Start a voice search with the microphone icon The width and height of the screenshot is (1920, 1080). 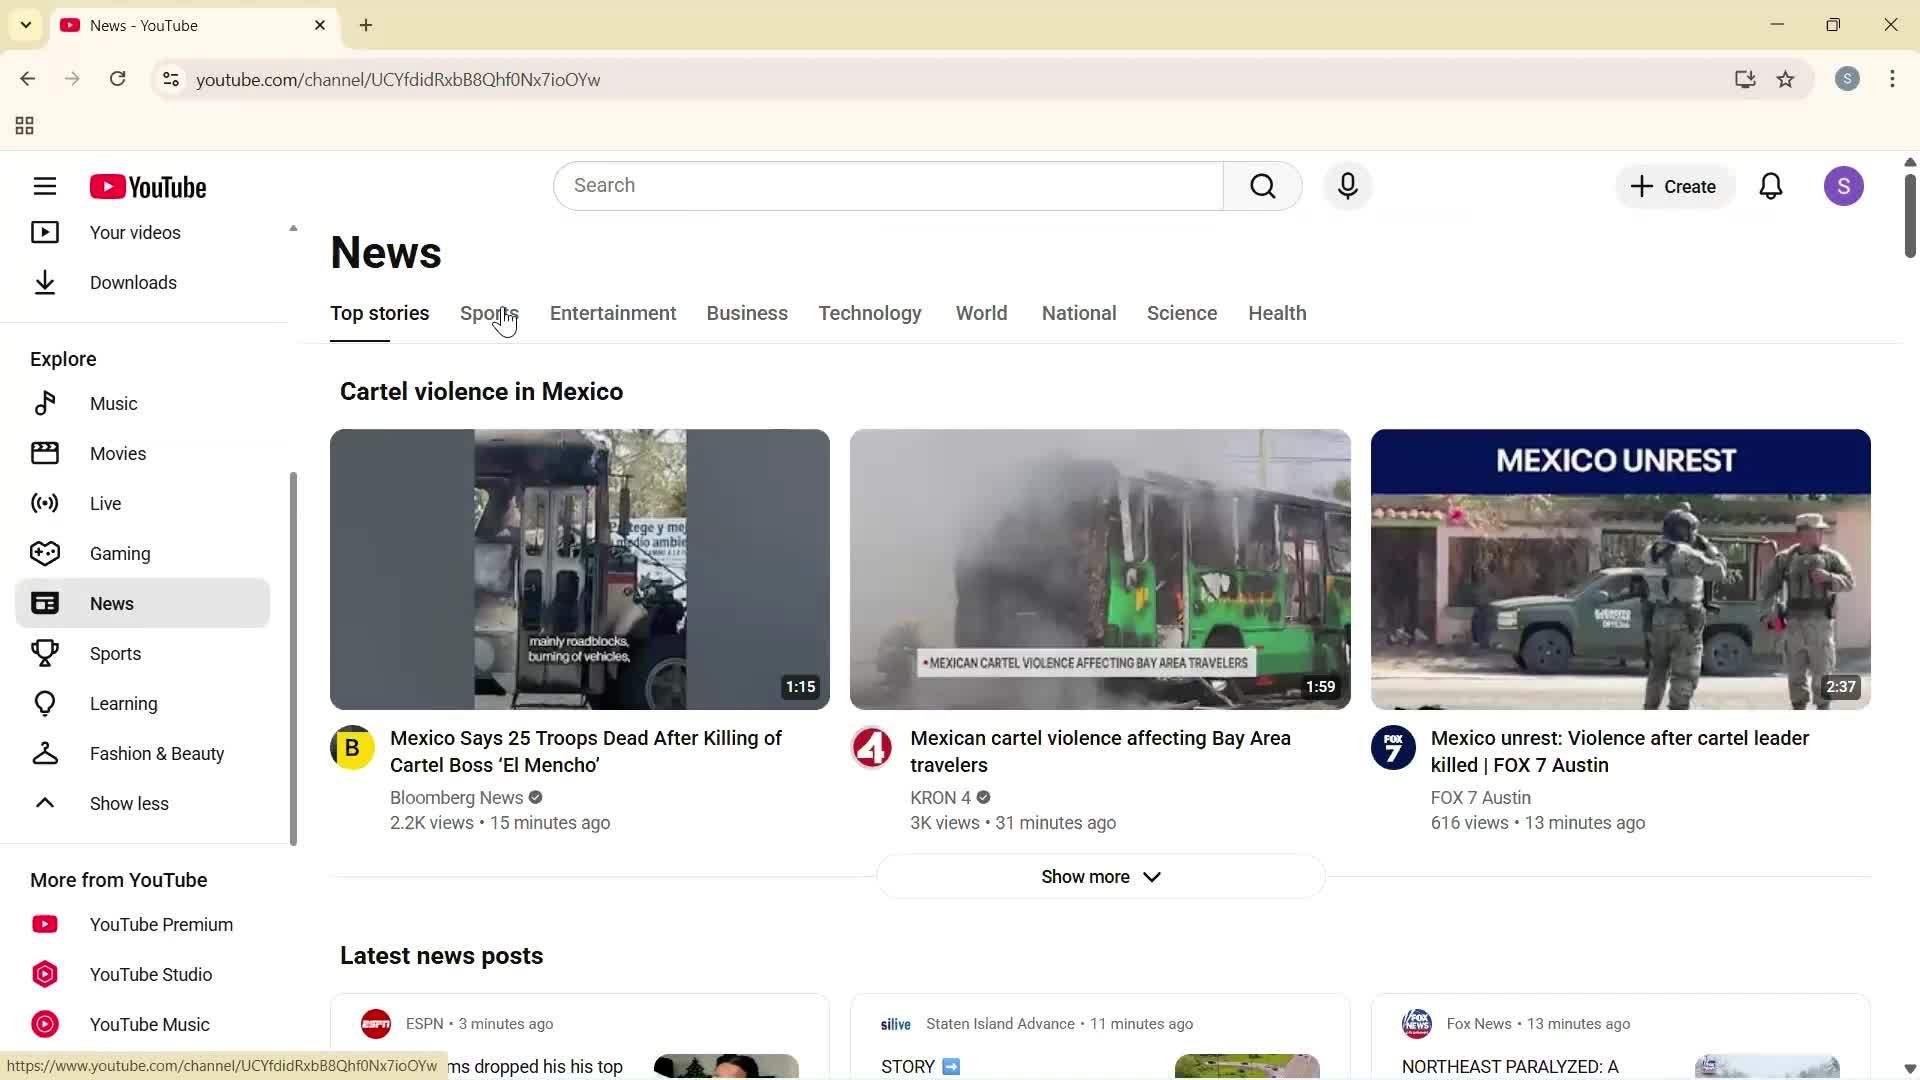pos(1347,186)
